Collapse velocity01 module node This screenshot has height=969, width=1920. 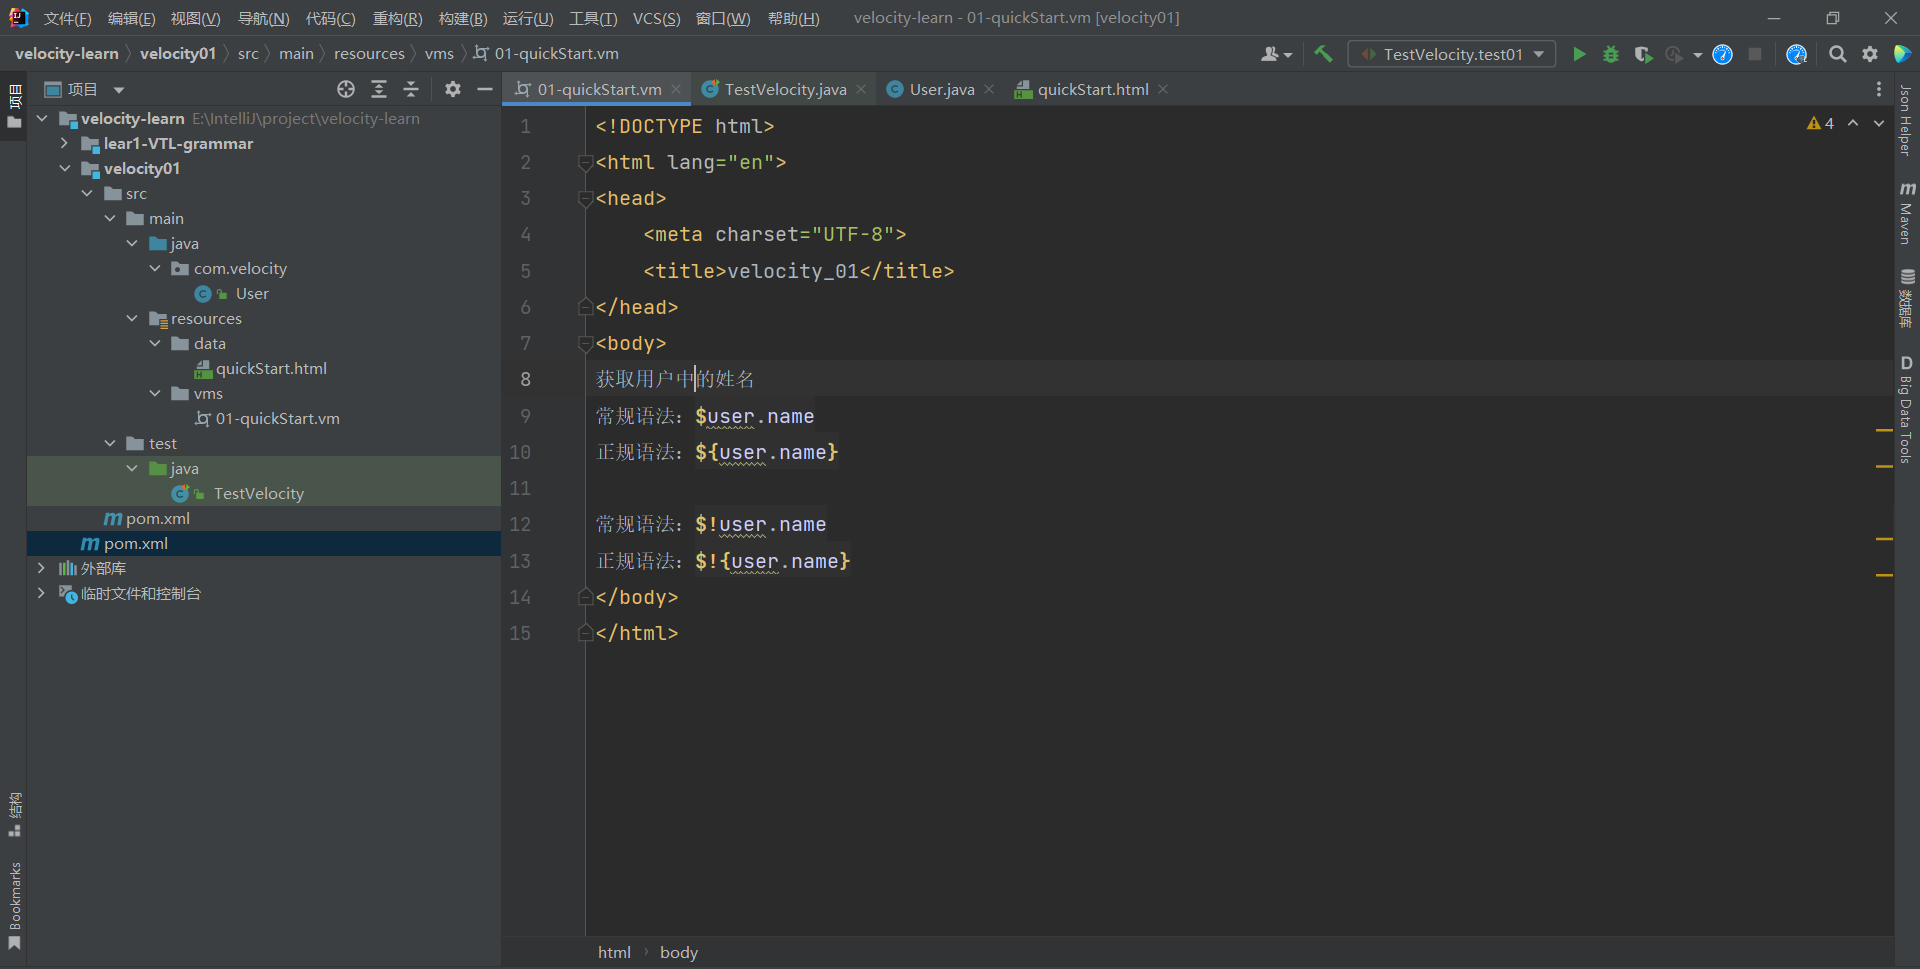point(64,168)
